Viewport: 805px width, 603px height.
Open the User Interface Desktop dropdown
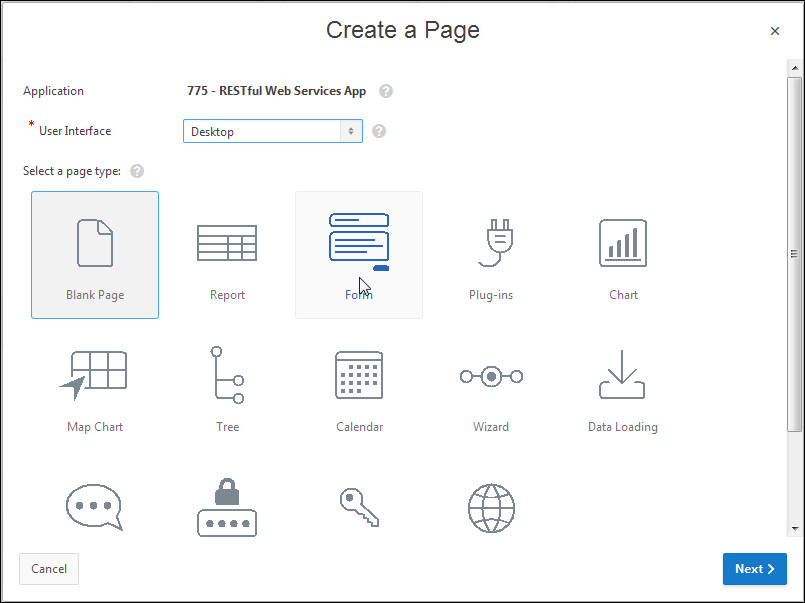click(x=273, y=131)
